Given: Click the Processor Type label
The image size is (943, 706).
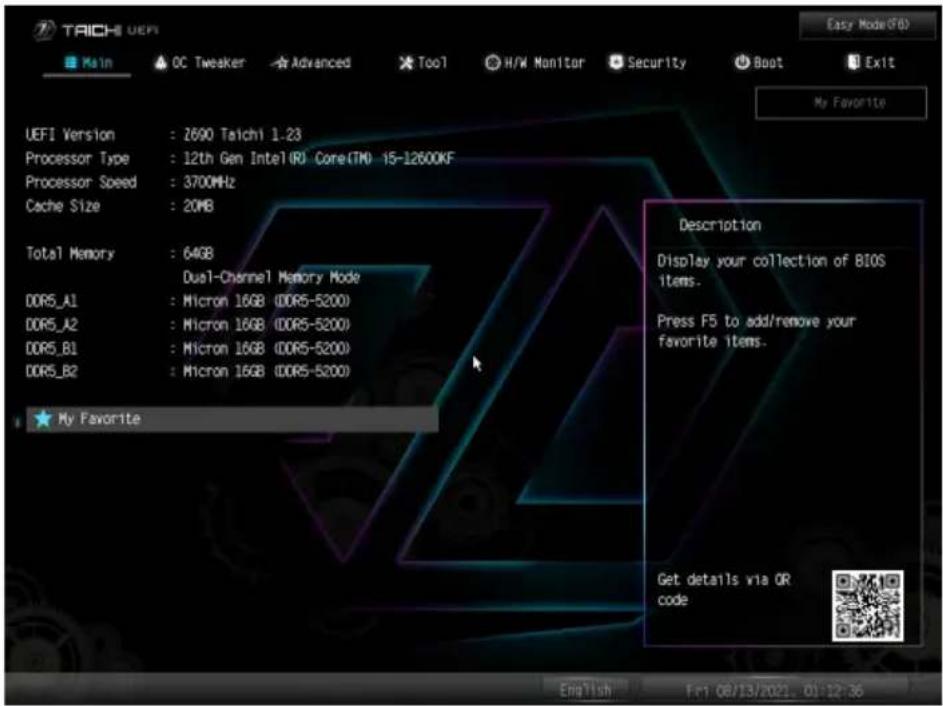Looking at the screenshot, I should click(77, 159).
